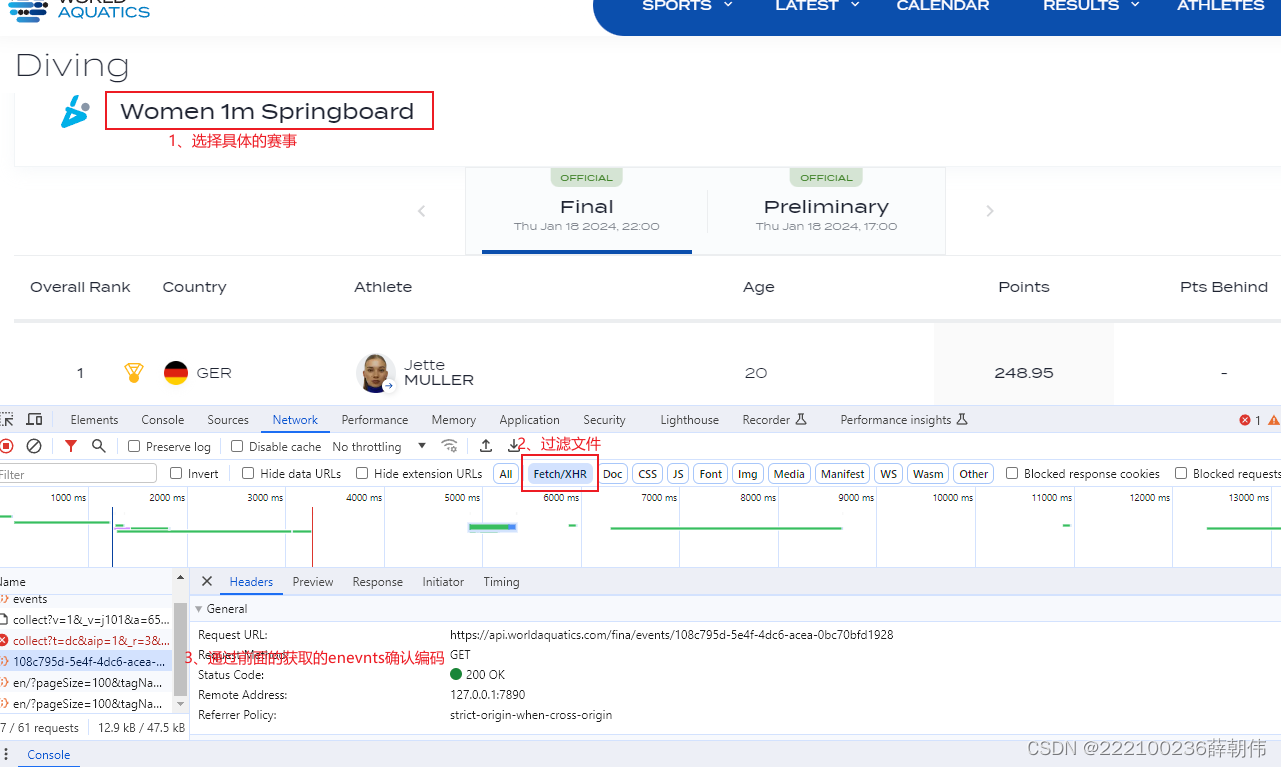Image resolution: width=1281 pixels, height=767 pixels.
Task: Open network search with the magnifier icon
Action: [x=98, y=446]
